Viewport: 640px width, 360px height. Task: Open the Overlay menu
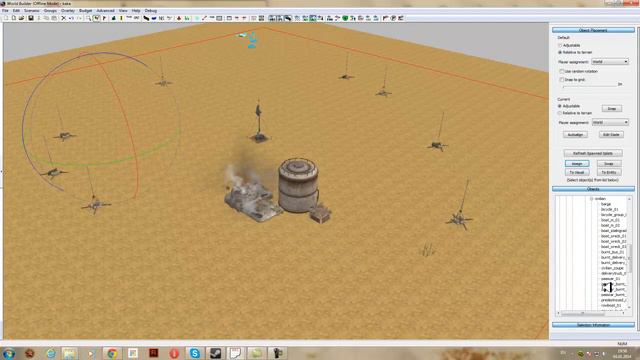point(68,11)
